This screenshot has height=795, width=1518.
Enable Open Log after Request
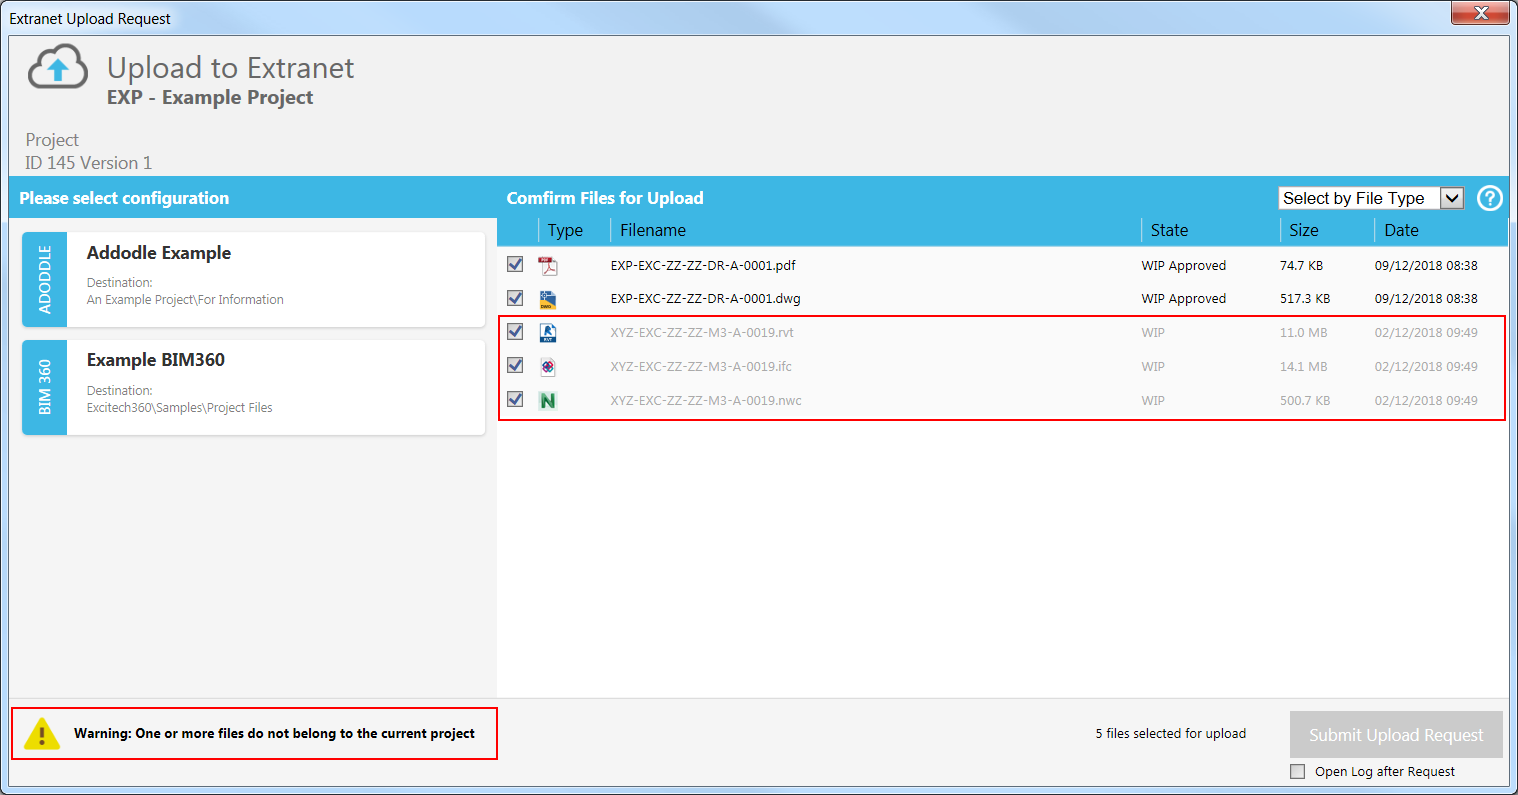[x=1298, y=771]
